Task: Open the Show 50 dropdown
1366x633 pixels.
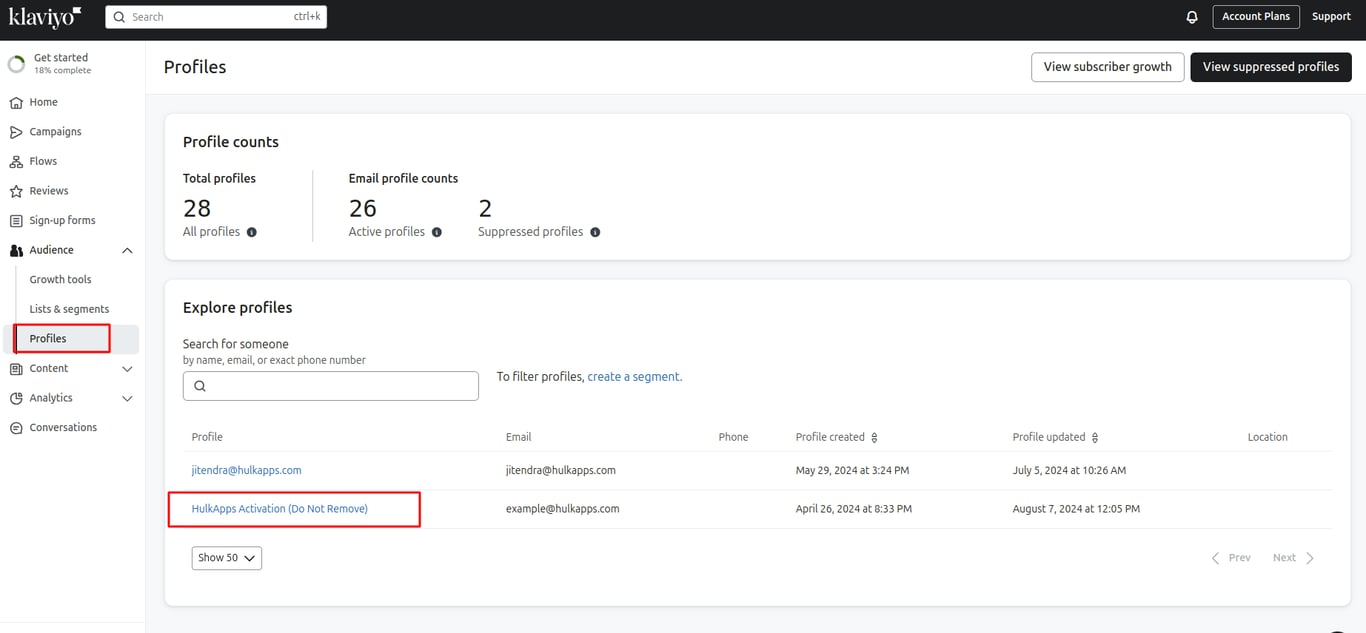Action: point(227,558)
